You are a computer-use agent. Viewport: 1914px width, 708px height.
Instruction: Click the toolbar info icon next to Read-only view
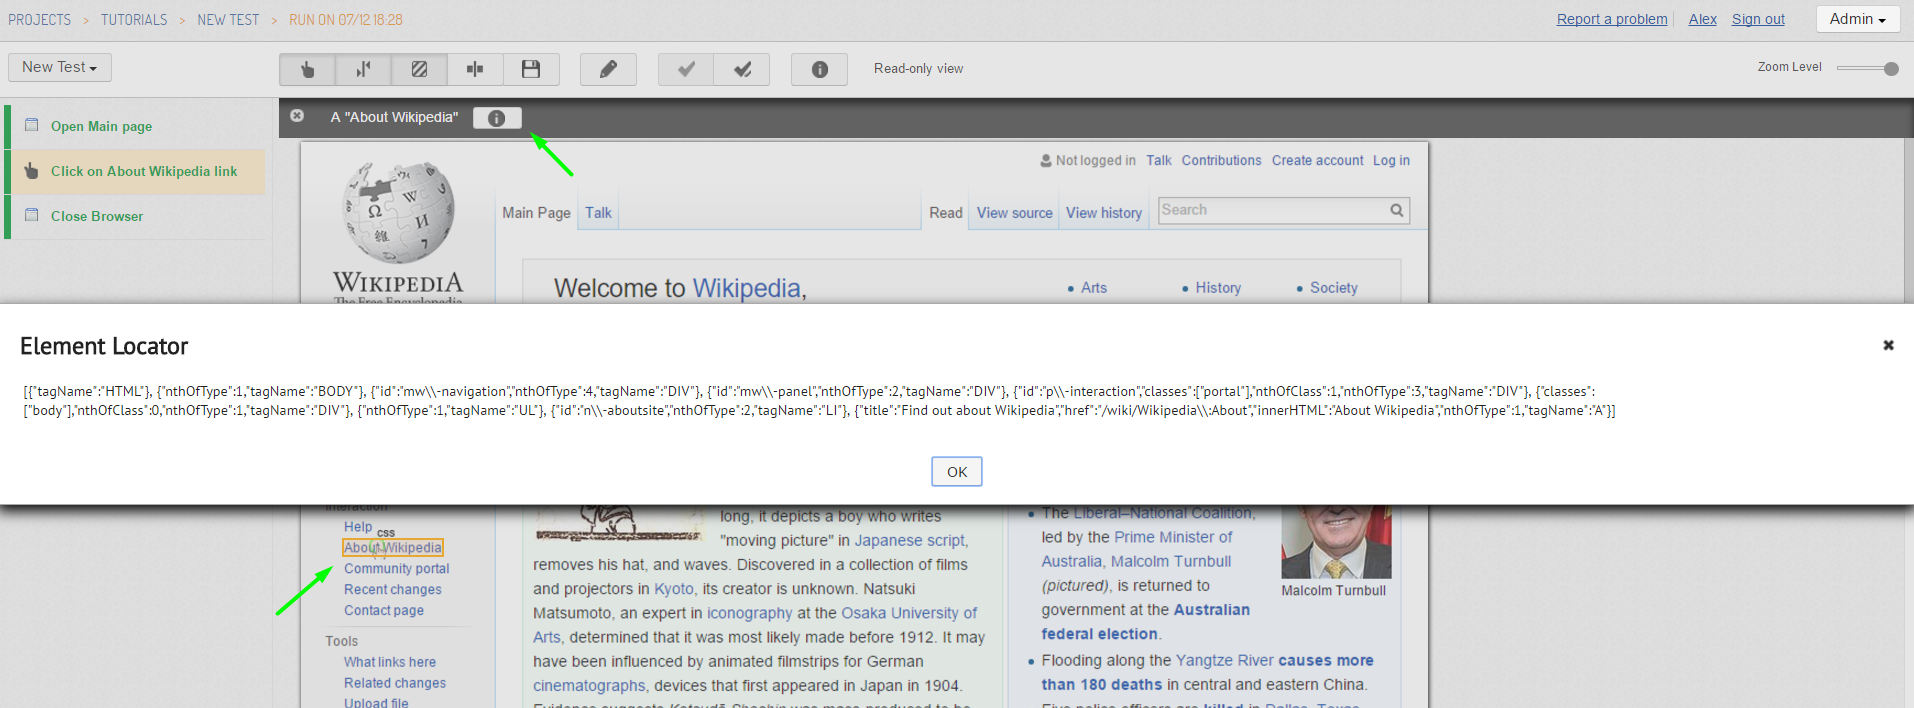click(x=819, y=69)
